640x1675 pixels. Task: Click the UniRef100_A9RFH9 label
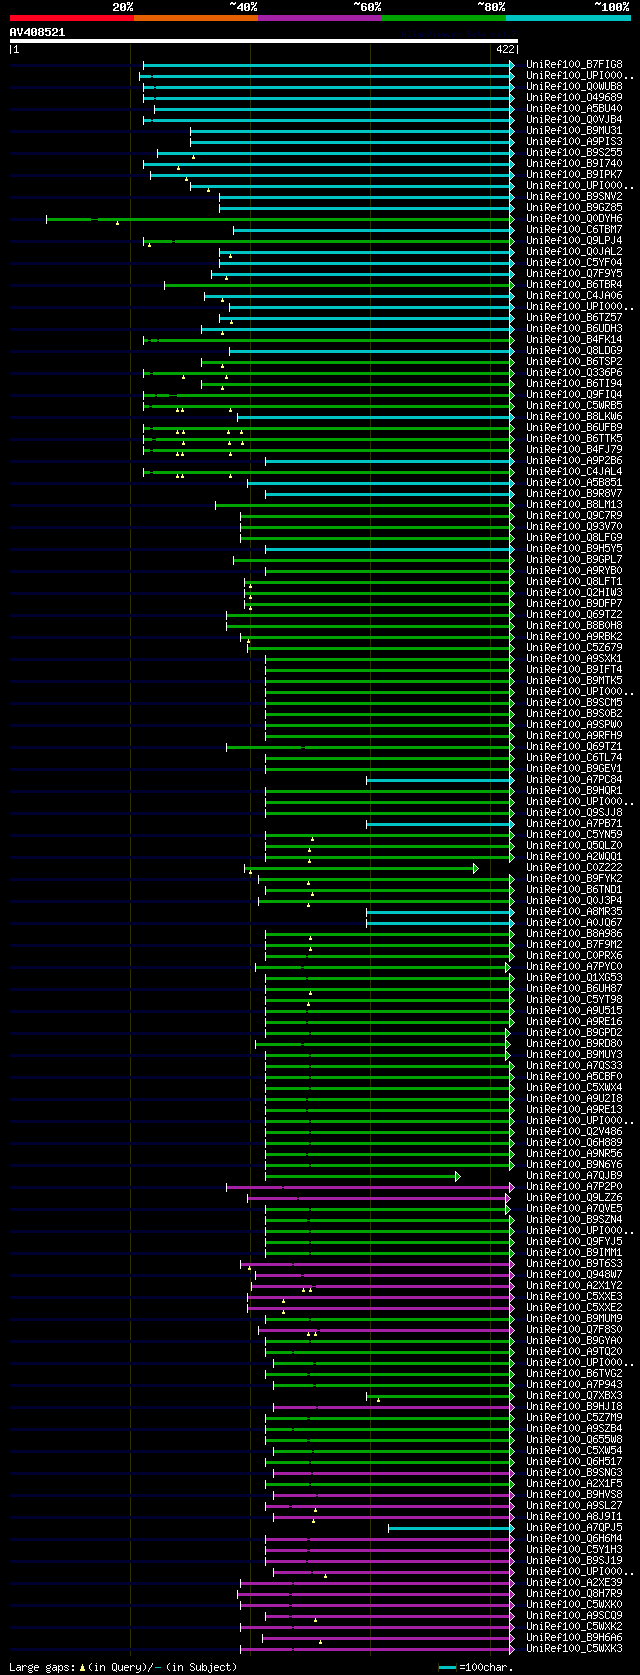coord(574,736)
